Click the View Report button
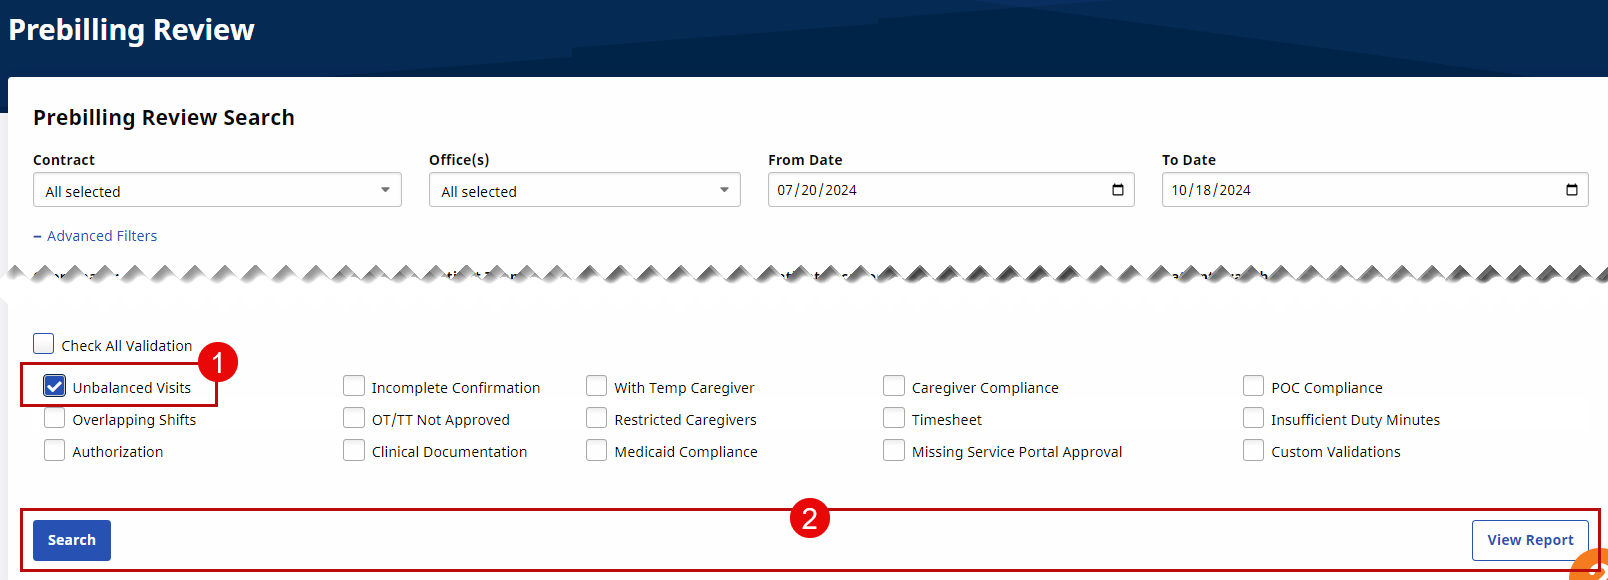Viewport: 1608px width, 580px height. coord(1530,540)
